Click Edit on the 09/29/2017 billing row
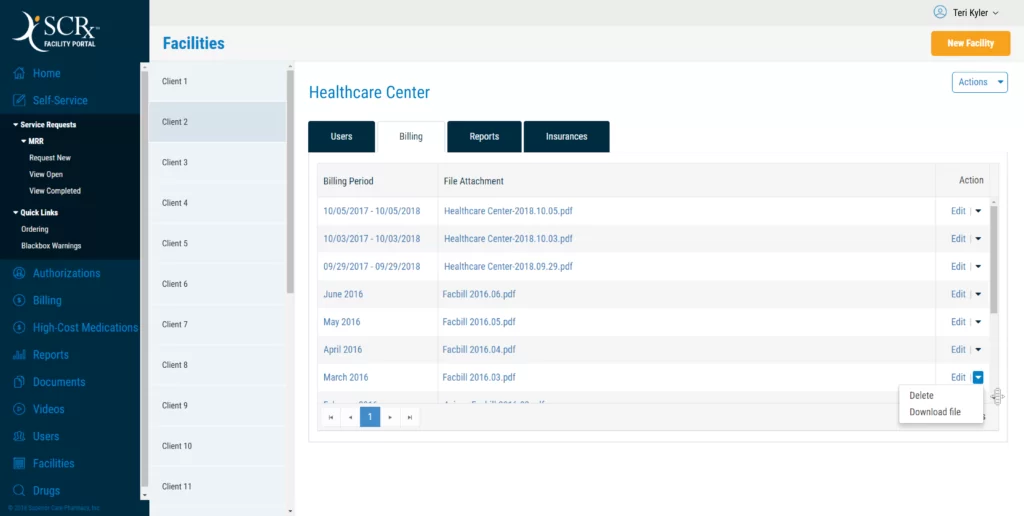Screen dimensions: 1024x516 click(958, 266)
